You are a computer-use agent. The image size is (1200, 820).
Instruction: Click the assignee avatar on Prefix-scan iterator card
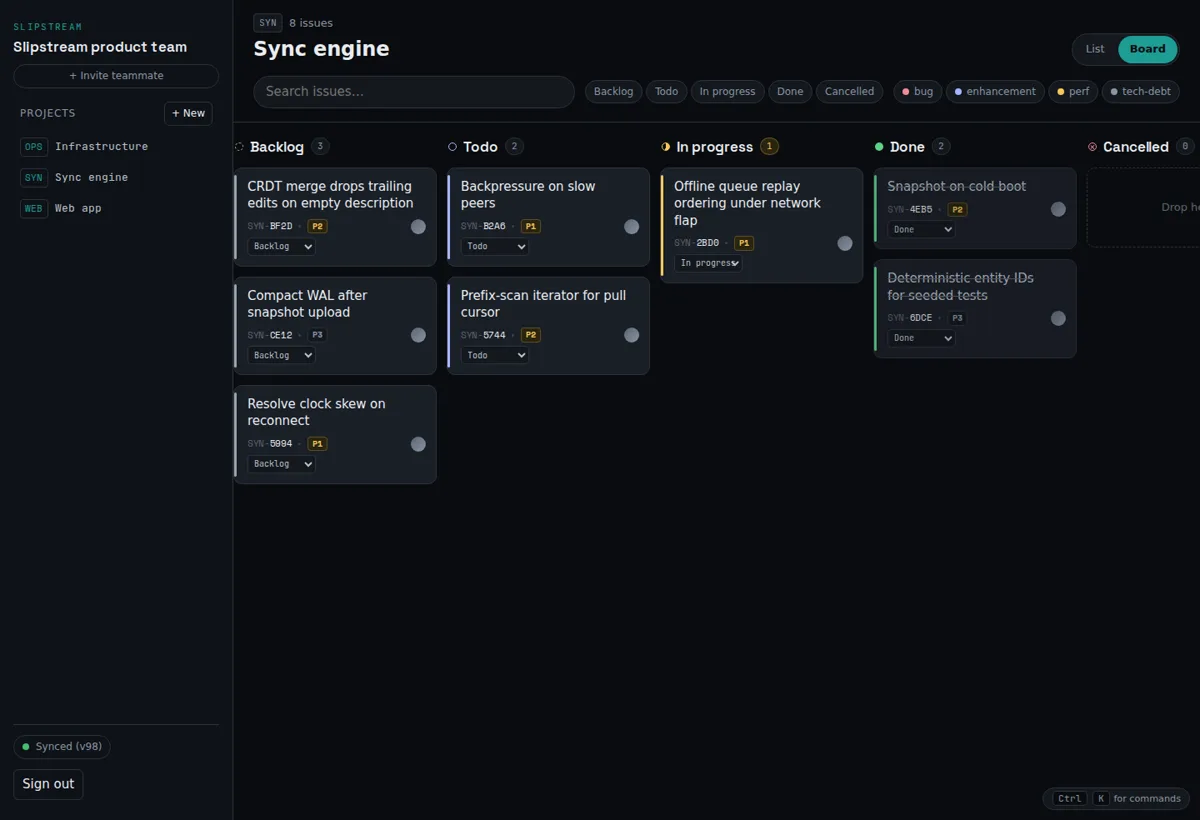[631, 335]
